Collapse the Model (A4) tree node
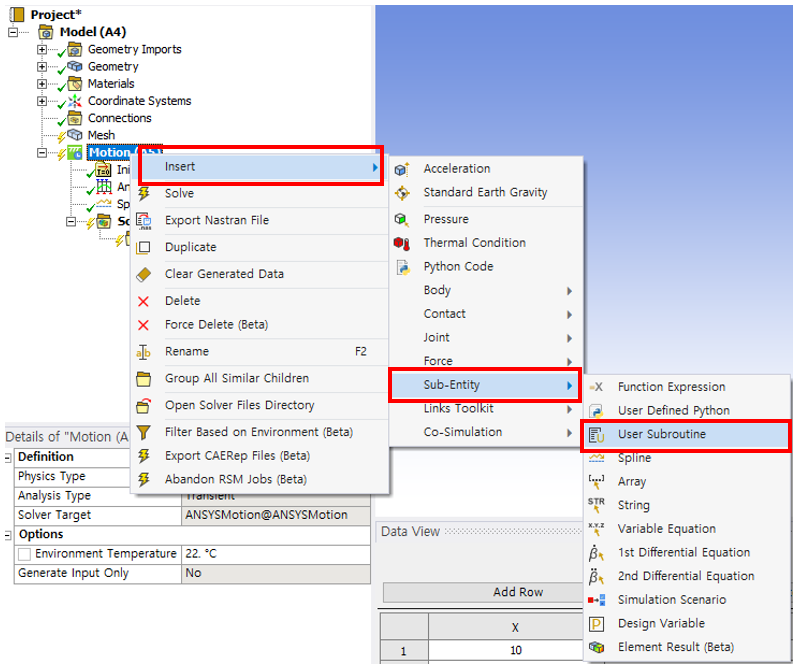 [12, 32]
